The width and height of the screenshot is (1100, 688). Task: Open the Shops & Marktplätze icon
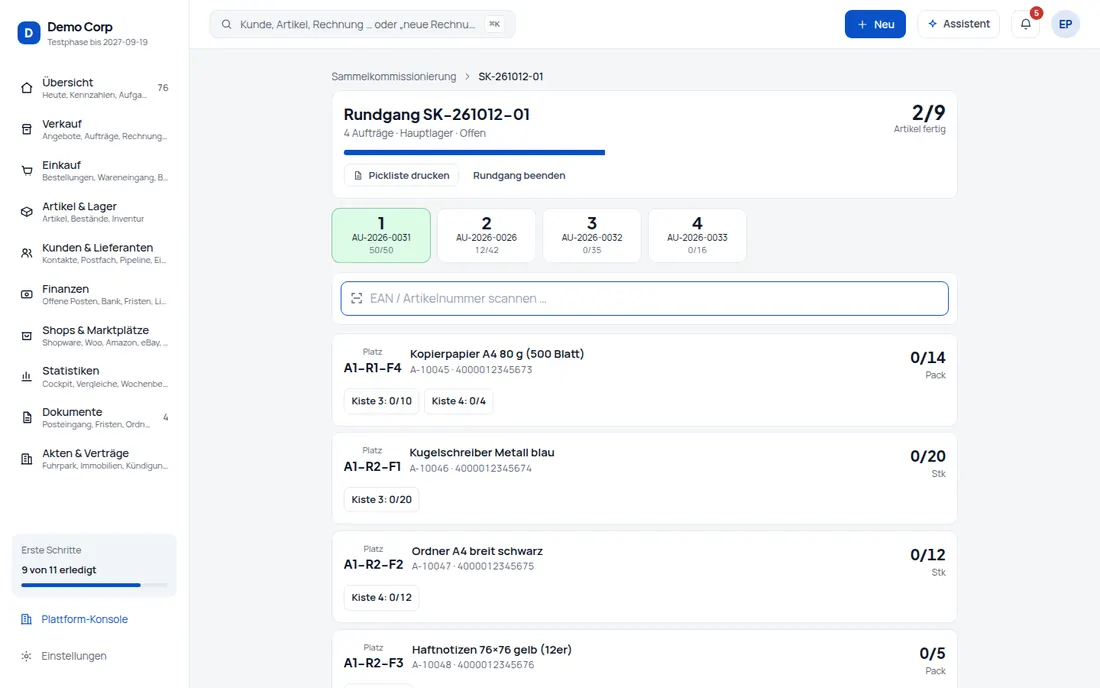[27, 336]
